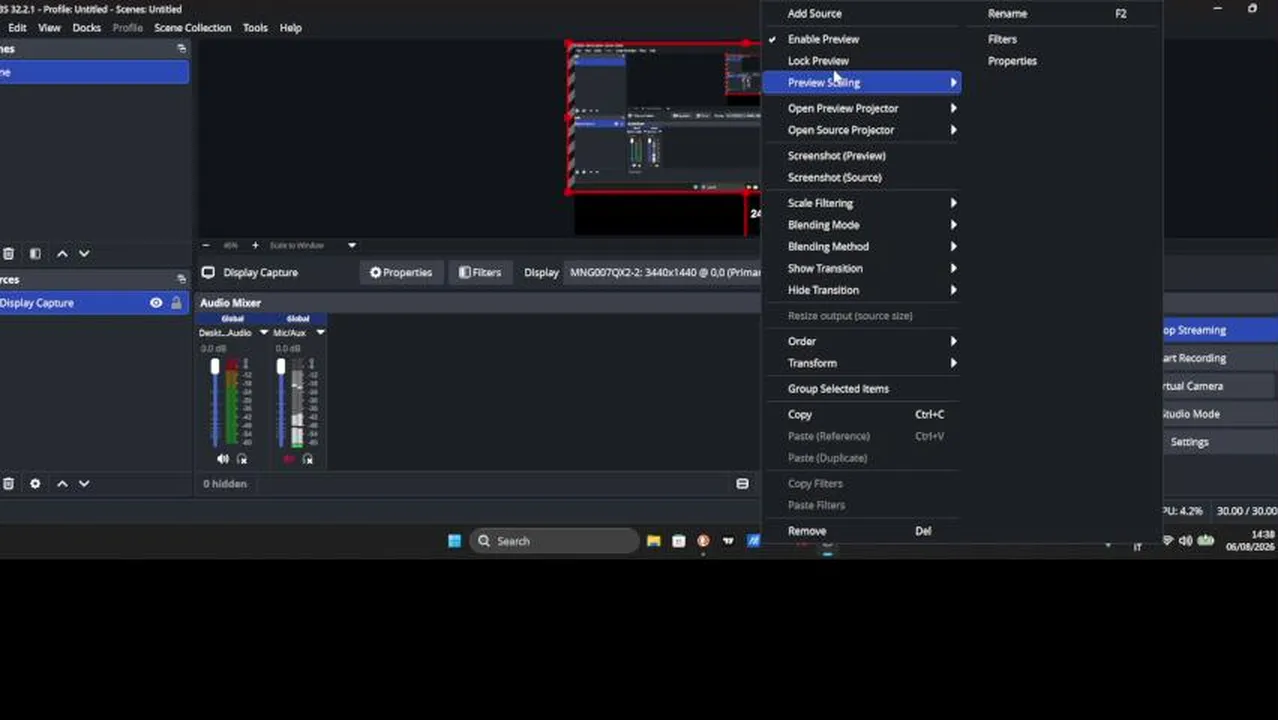Expand Show Transition submenu
The width and height of the screenshot is (1278, 720).
(861, 268)
